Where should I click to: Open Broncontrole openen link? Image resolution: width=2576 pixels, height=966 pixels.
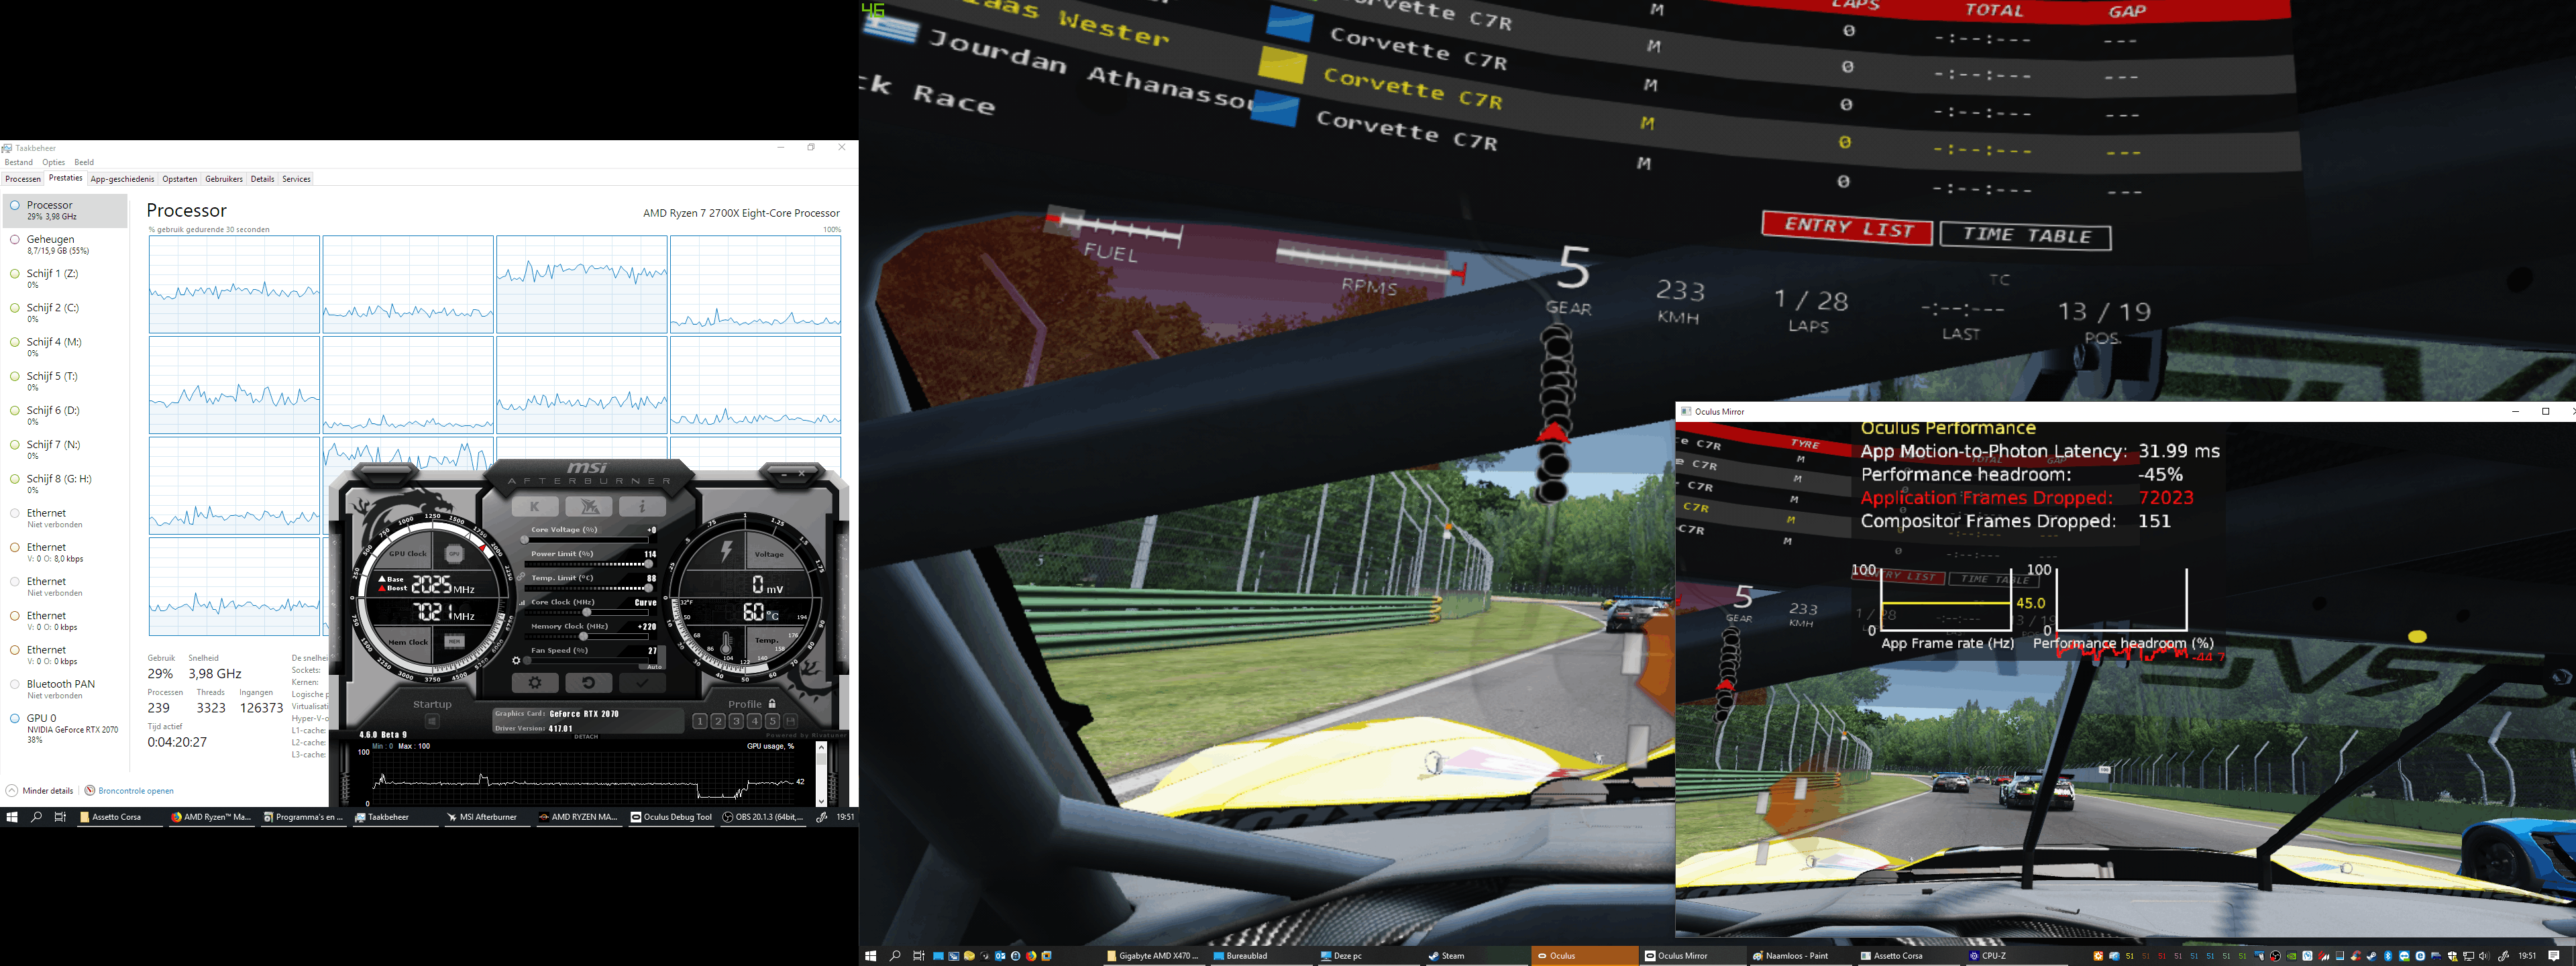pyautogui.click(x=129, y=791)
